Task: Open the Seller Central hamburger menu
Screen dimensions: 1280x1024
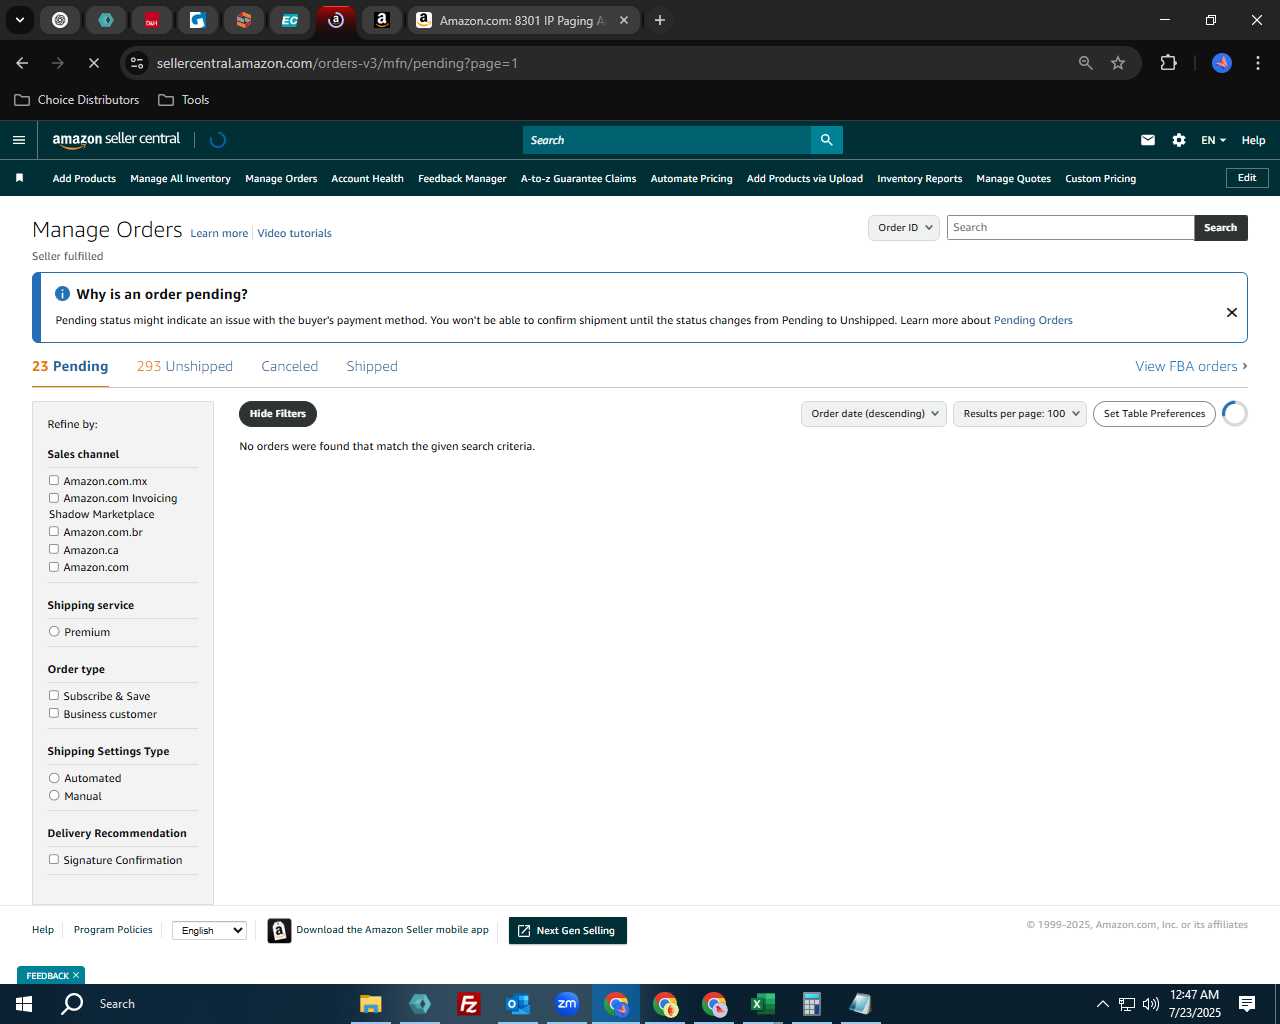Action: [18, 140]
